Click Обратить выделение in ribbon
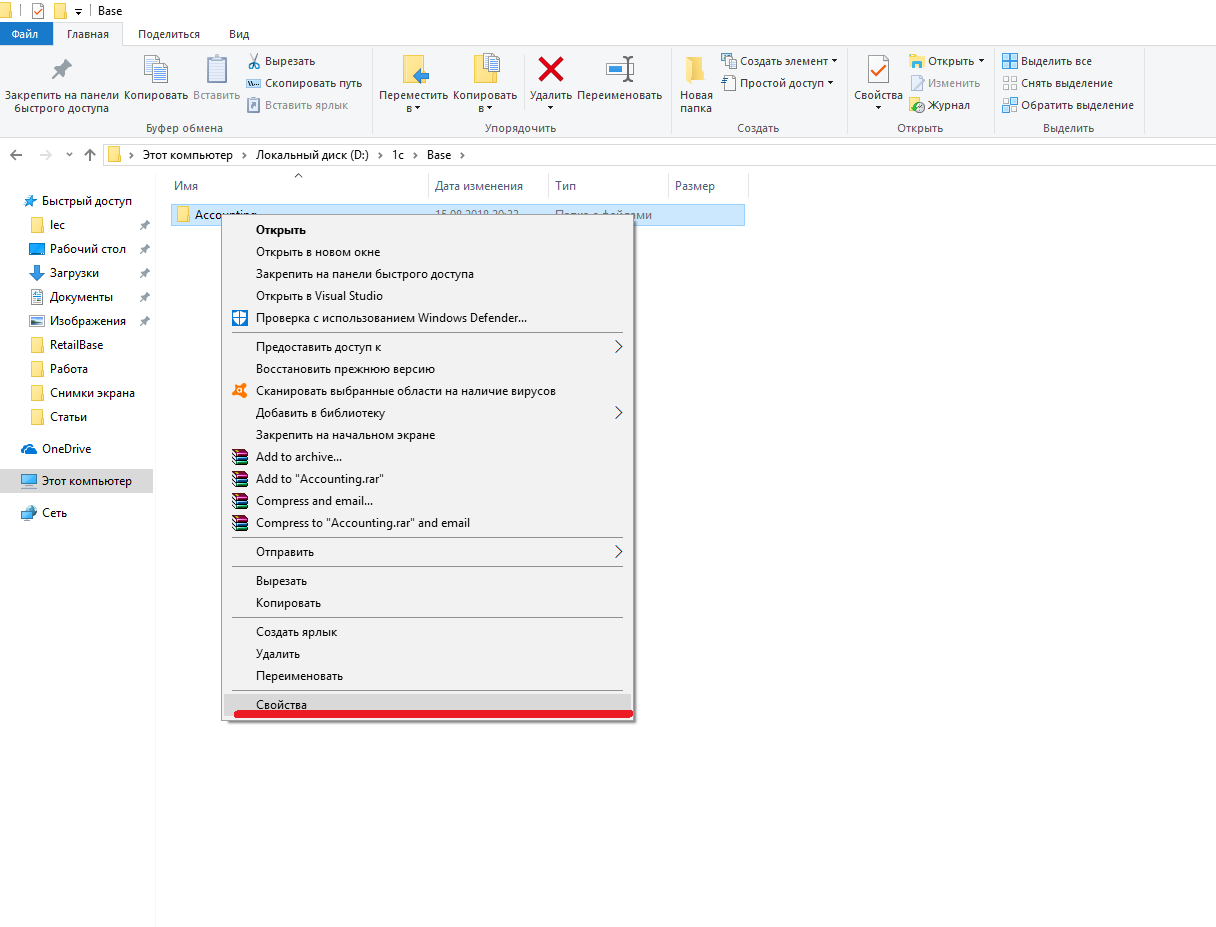 click(1068, 105)
